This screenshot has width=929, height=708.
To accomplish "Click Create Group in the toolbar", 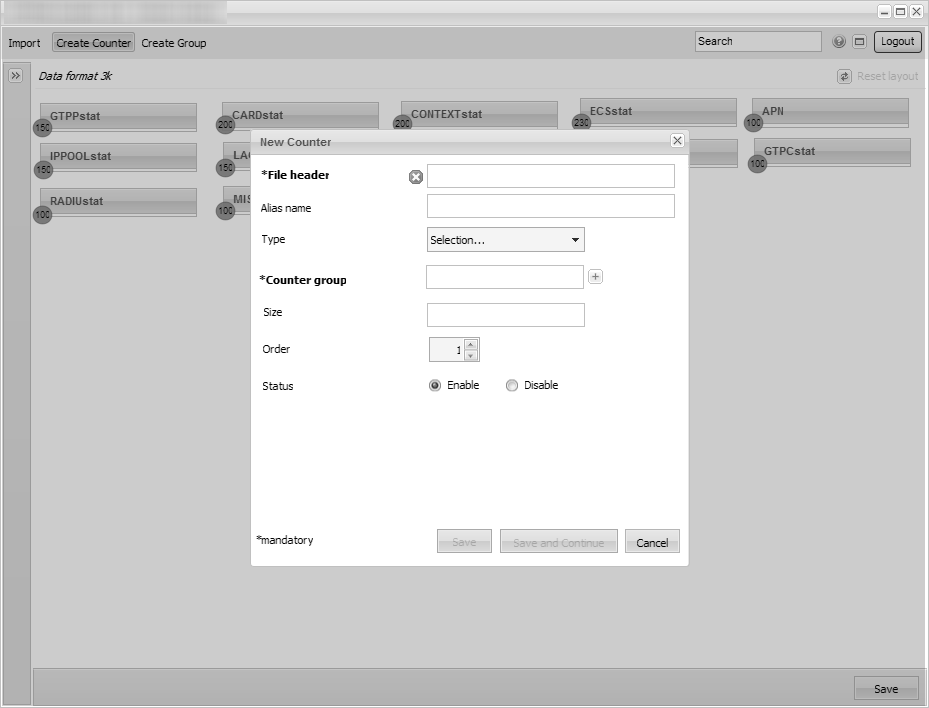I will (174, 43).
